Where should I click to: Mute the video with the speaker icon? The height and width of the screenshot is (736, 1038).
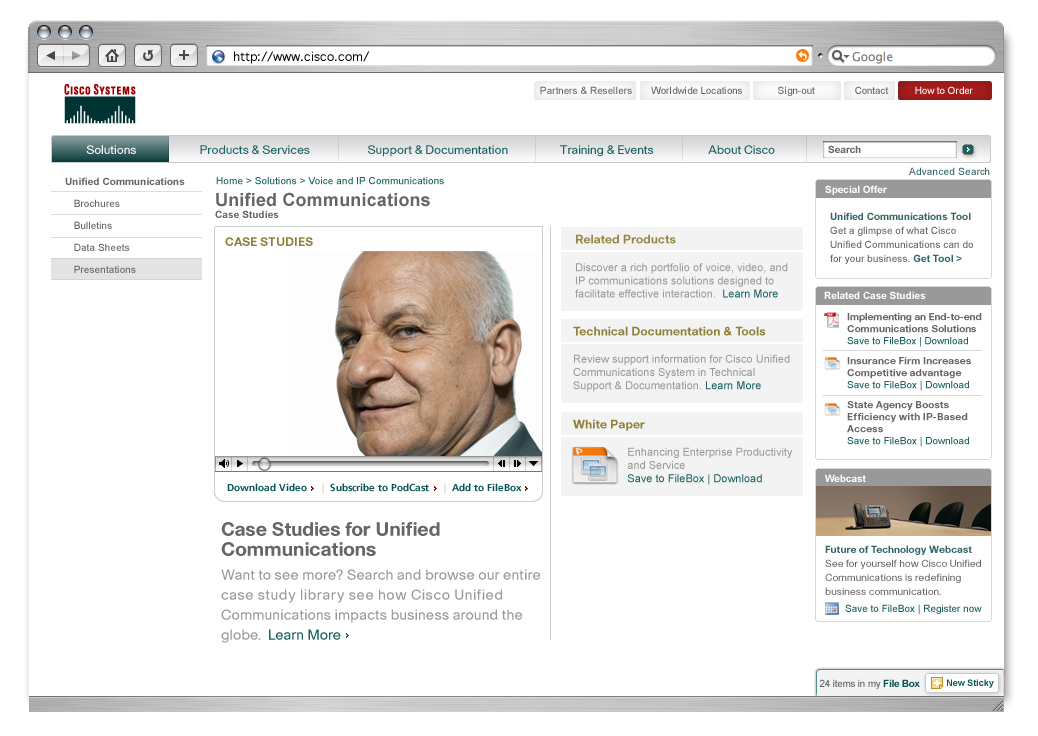tap(224, 463)
